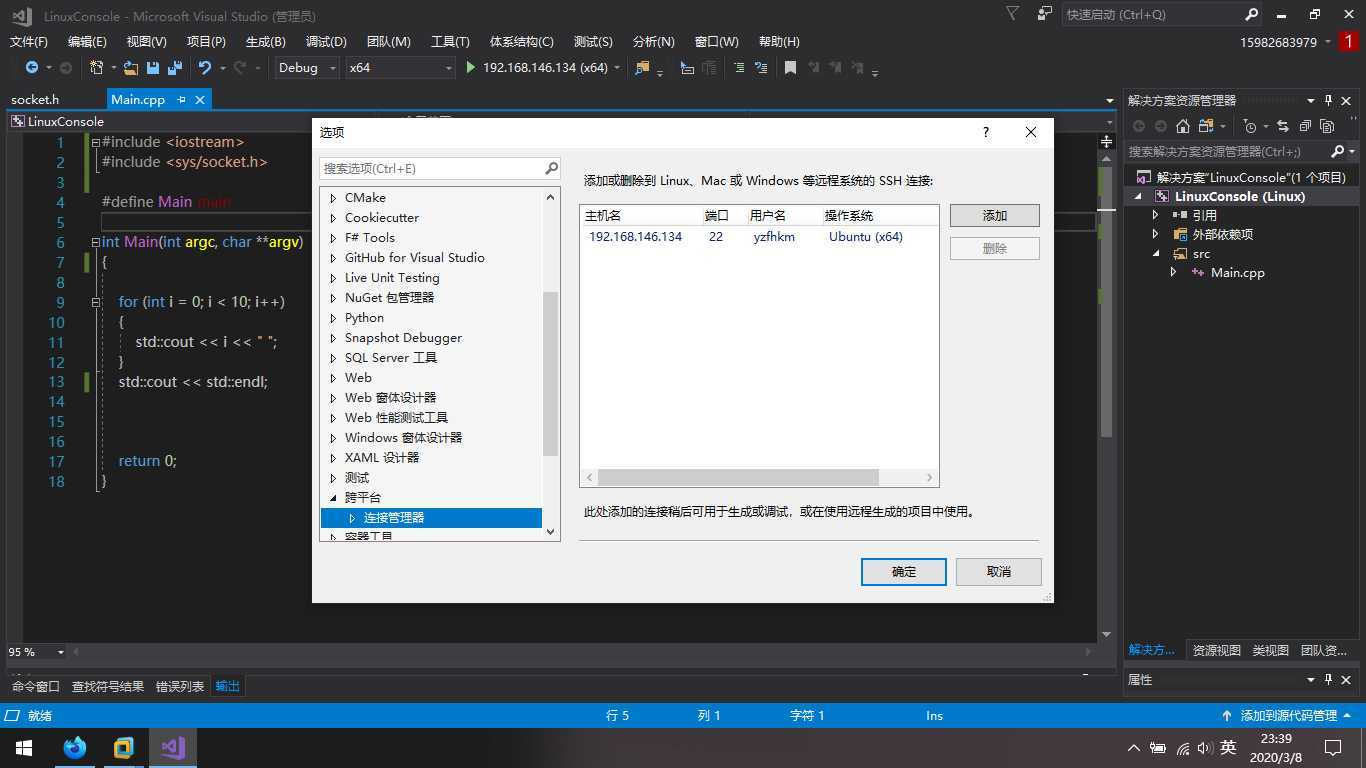Click the editor split-window handle icon
1366x768 pixels.
(1107, 142)
